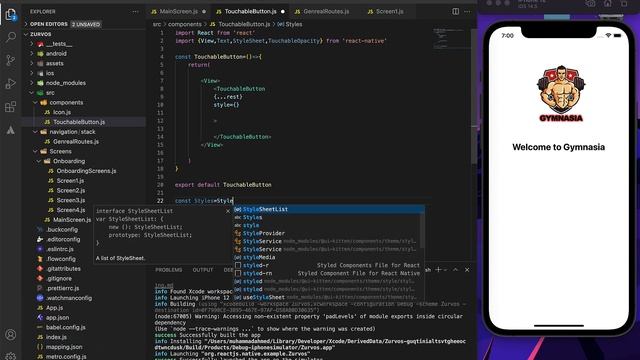The height and width of the screenshot is (360, 640).
Task: Open editor more actions ellipsis
Action: 468,11
